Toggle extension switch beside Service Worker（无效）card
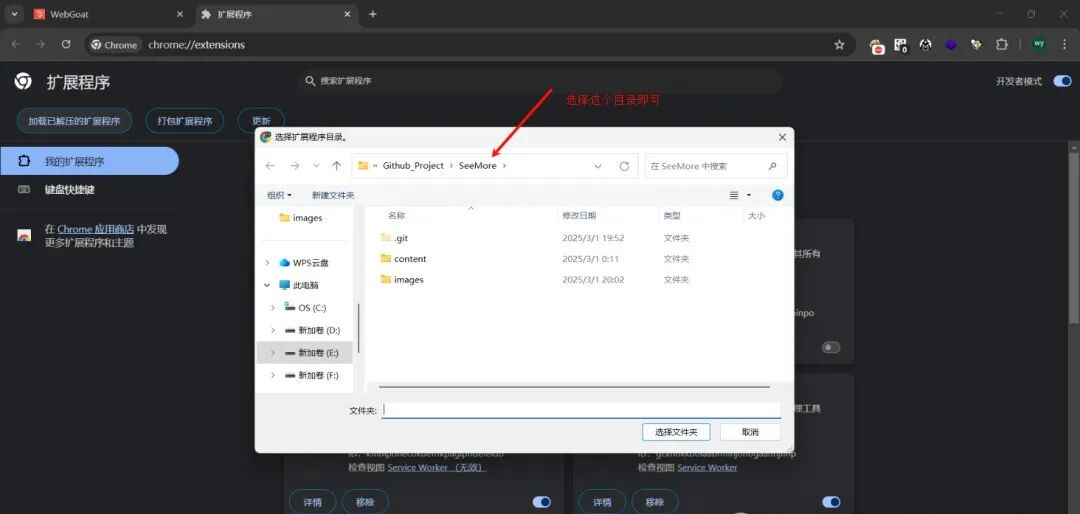 coord(542,502)
